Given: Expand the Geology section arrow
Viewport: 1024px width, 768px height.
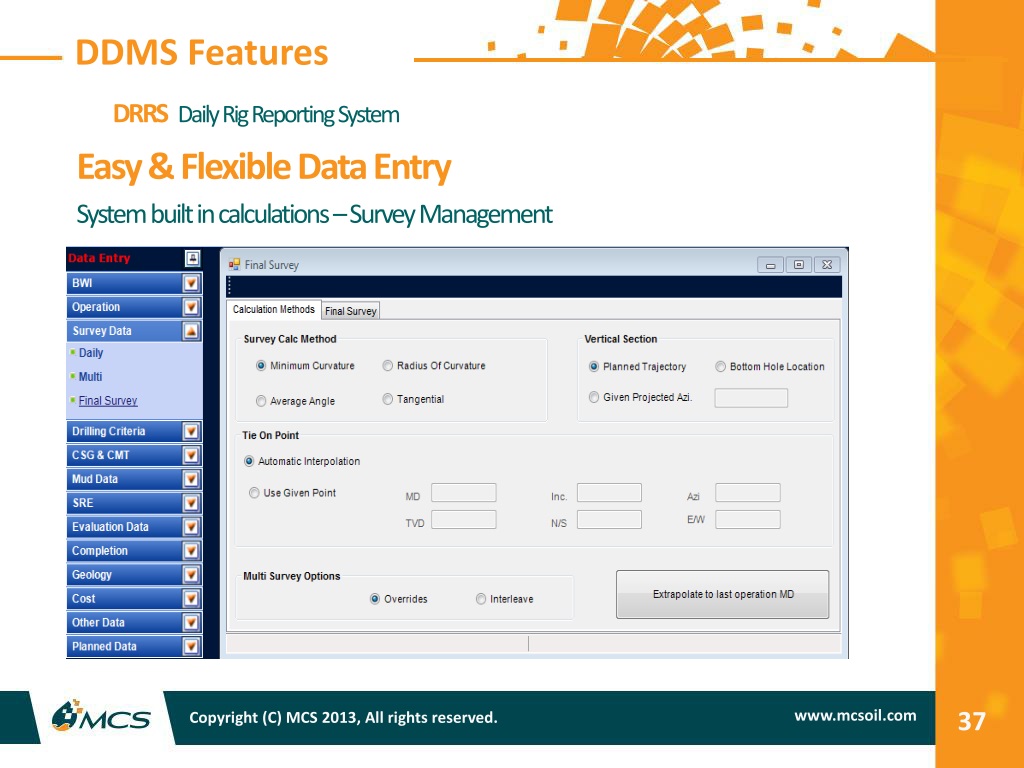Looking at the screenshot, I should 191,575.
